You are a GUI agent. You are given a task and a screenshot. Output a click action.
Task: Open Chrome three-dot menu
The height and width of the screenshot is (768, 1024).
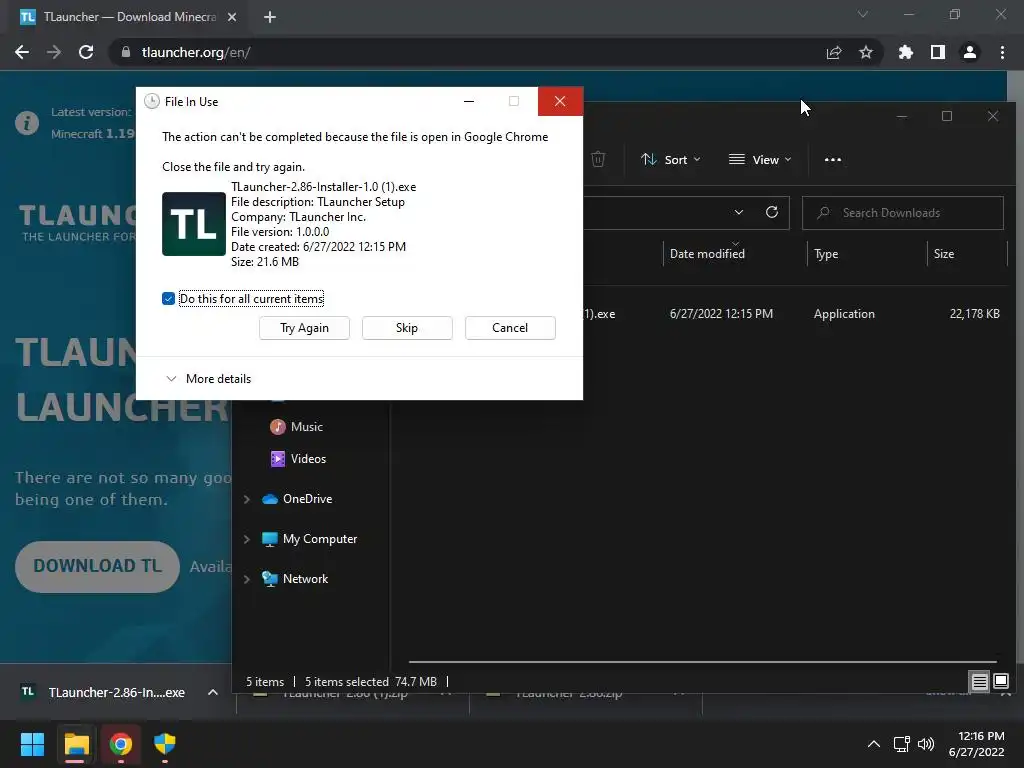tap(1002, 52)
